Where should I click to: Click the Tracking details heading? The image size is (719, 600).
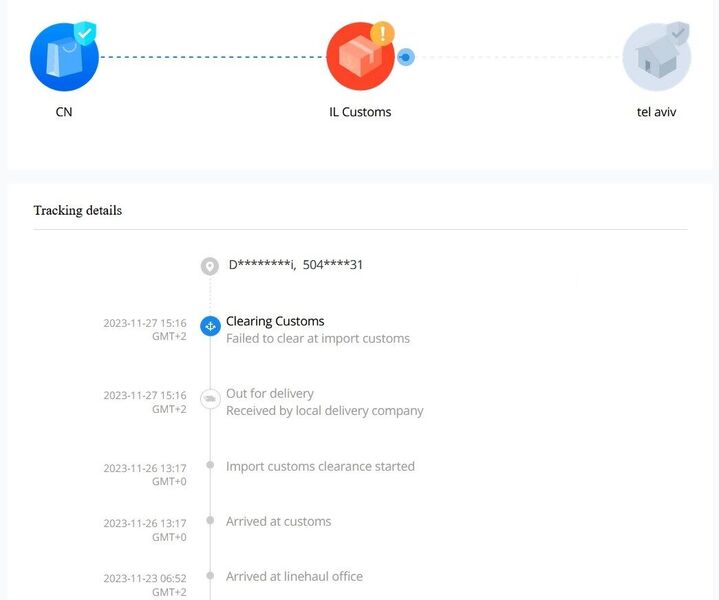78,211
